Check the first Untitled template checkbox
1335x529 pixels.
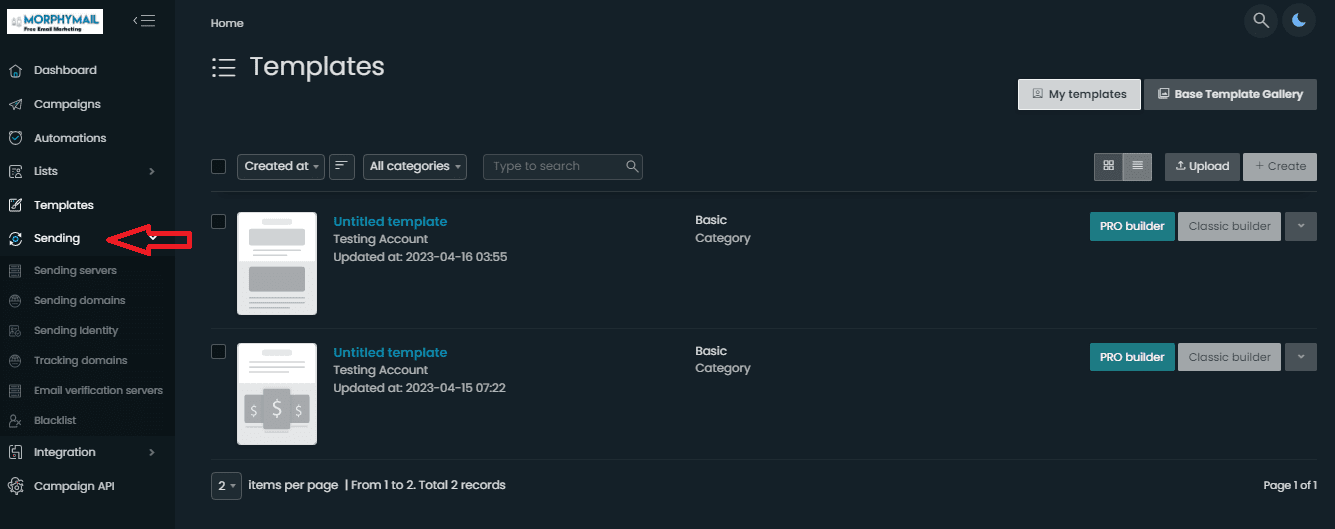point(219,221)
